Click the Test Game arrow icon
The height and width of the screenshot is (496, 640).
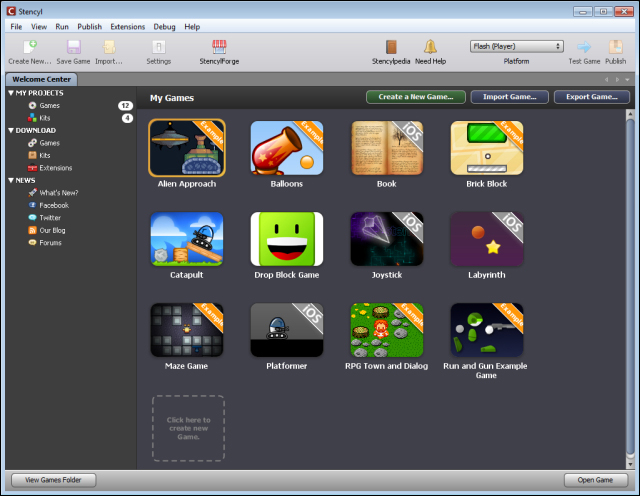click(584, 47)
